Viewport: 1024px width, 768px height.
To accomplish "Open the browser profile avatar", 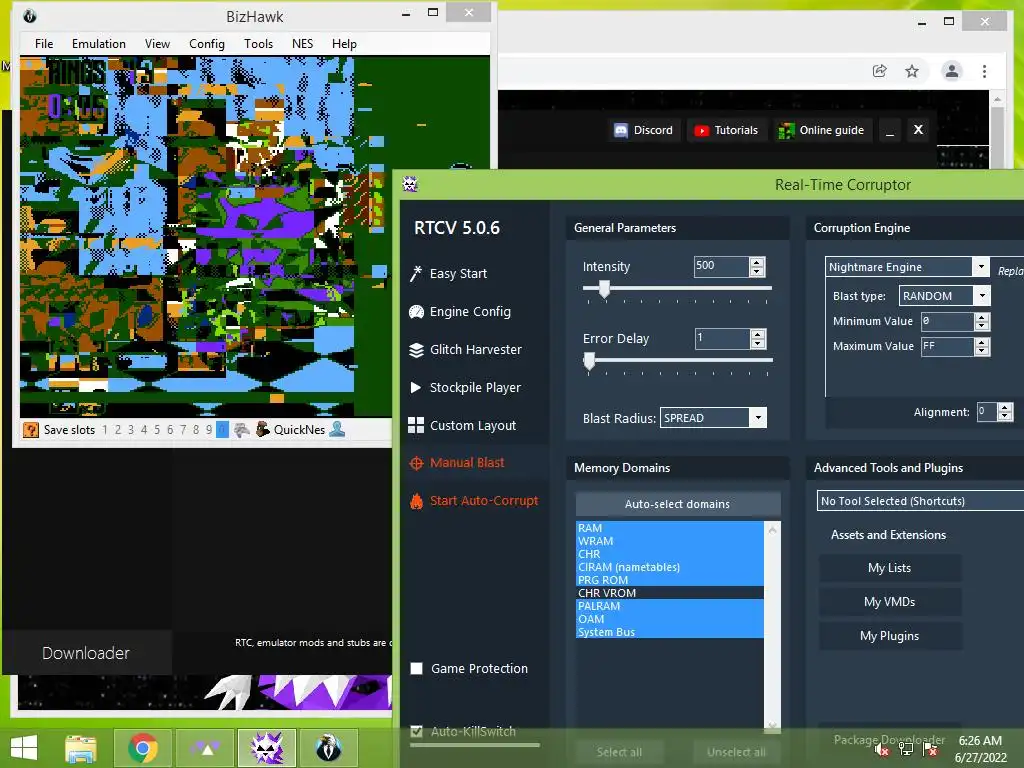I will click(x=952, y=71).
